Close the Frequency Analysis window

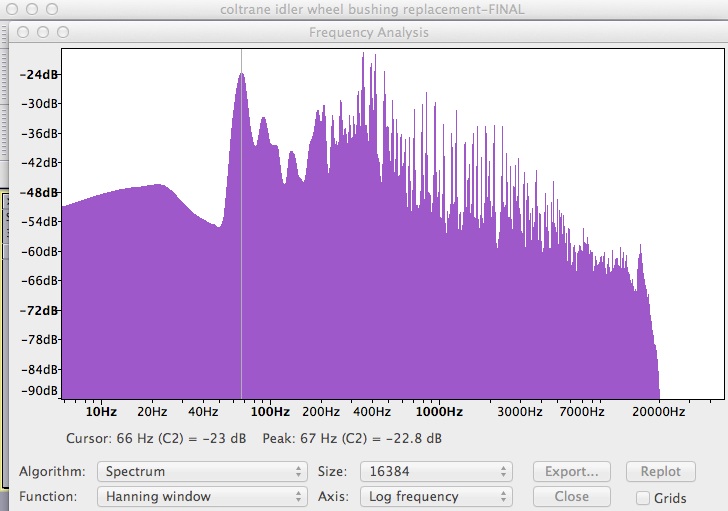pos(23,32)
